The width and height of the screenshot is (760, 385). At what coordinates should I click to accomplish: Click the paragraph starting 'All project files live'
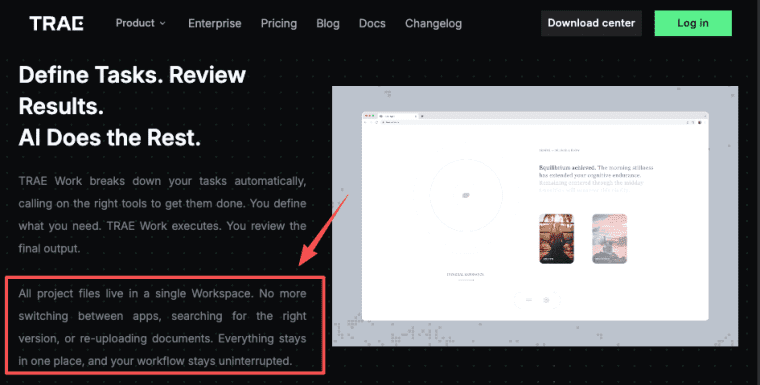pyautogui.click(x=162, y=327)
